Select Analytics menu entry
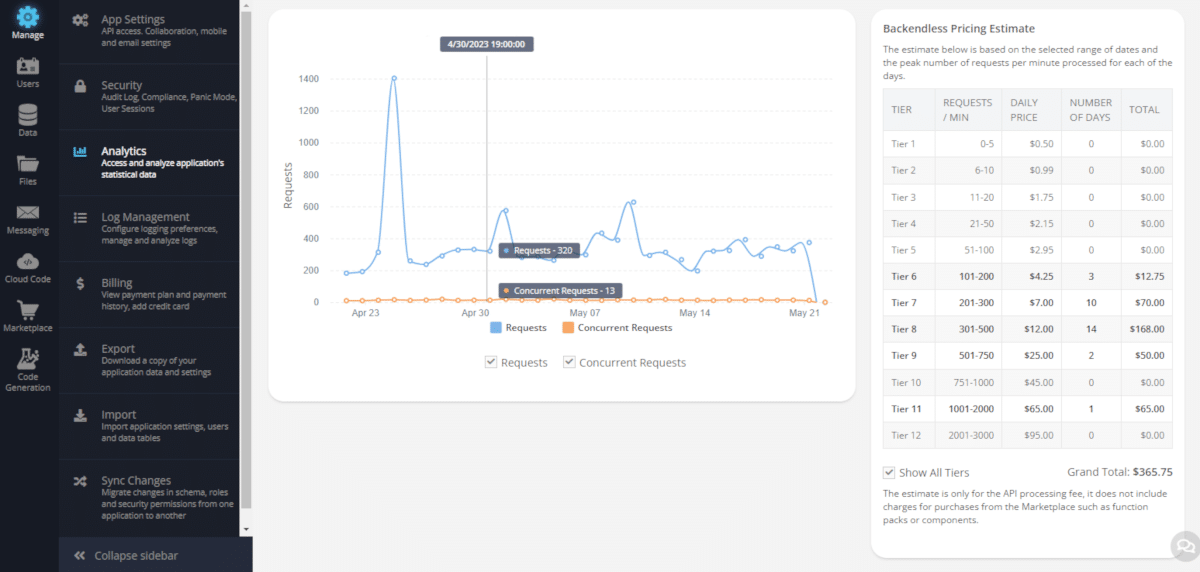Image resolution: width=1200 pixels, height=572 pixels. tap(149, 163)
